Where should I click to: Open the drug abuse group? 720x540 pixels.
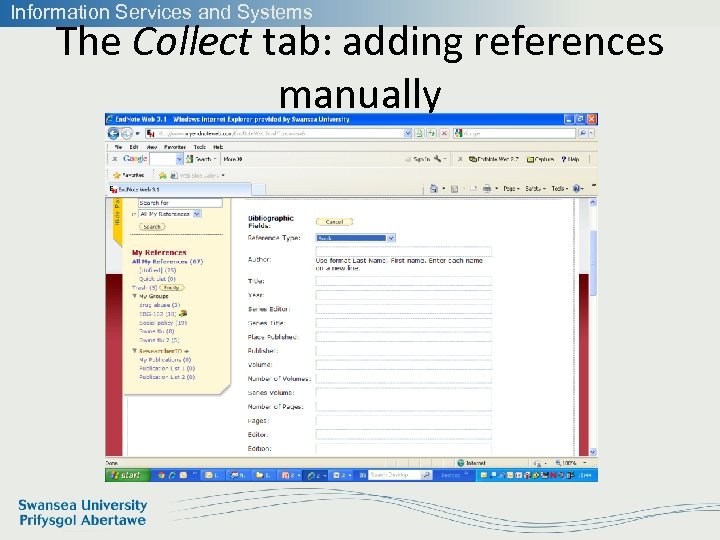point(159,305)
